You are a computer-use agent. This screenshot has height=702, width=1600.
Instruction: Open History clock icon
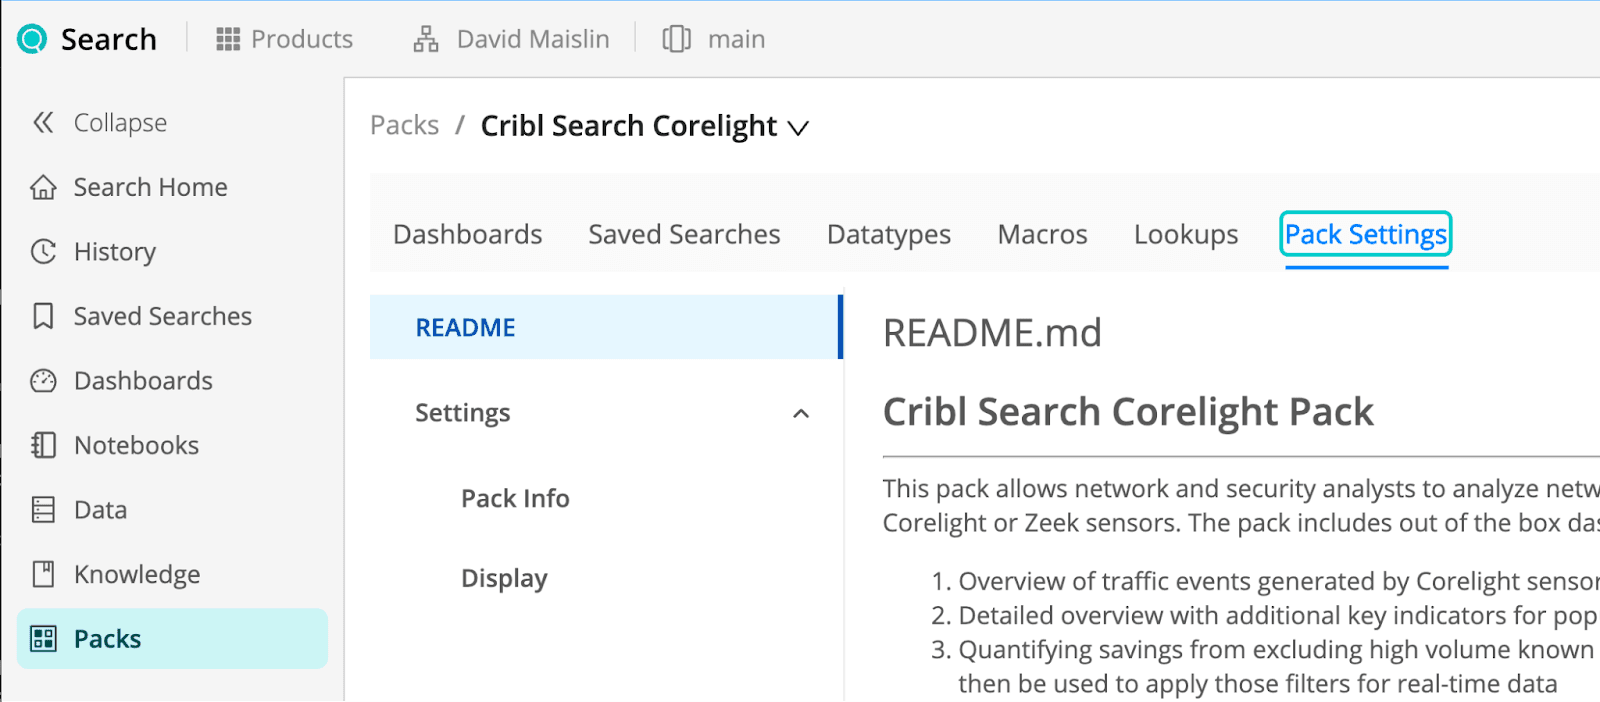[x=43, y=252]
